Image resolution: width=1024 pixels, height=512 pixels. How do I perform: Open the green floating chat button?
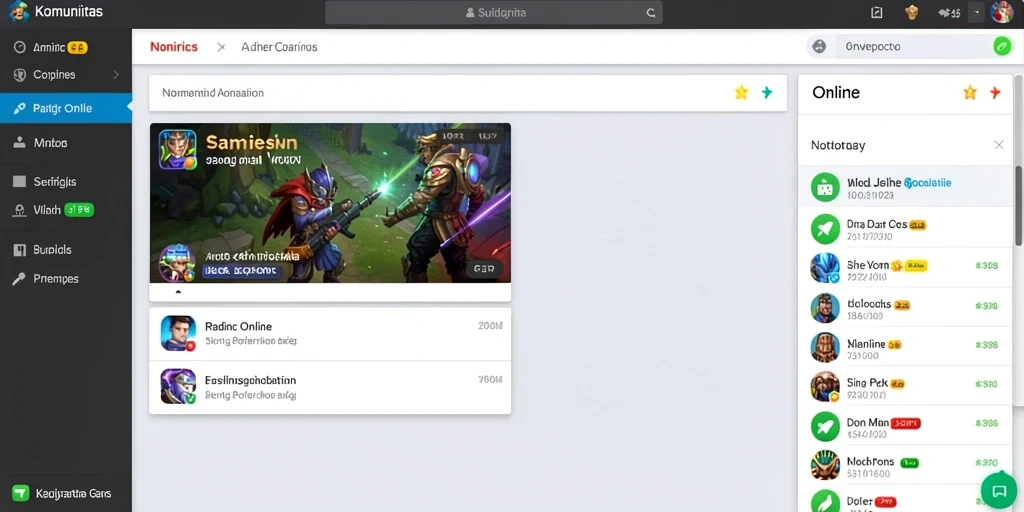pyautogui.click(x=999, y=491)
